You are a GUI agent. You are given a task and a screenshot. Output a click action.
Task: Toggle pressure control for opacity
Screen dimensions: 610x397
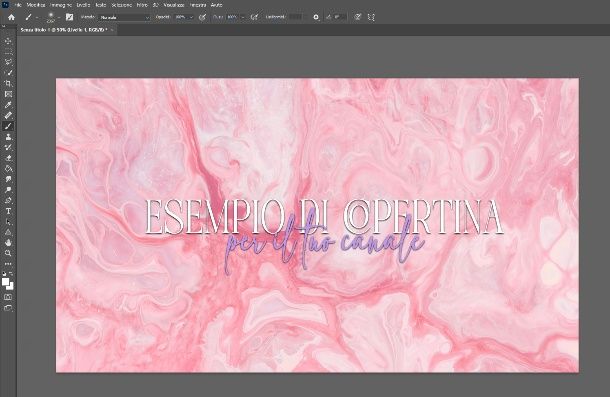click(202, 17)
